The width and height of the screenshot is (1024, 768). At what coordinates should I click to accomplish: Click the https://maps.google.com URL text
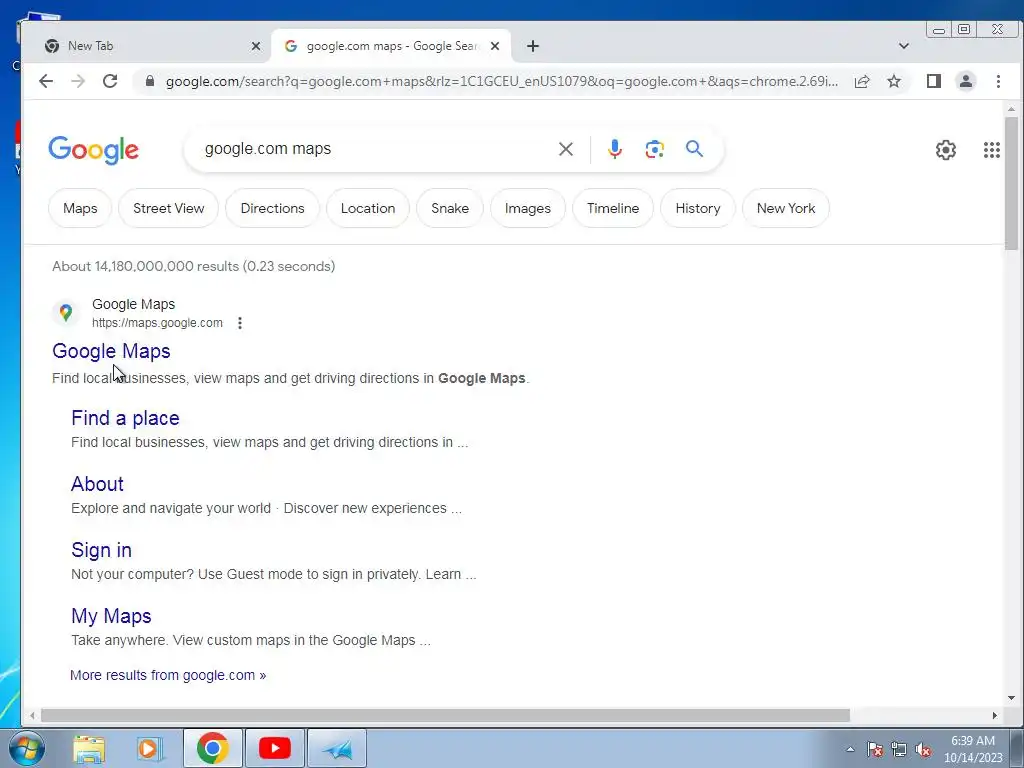157,323
